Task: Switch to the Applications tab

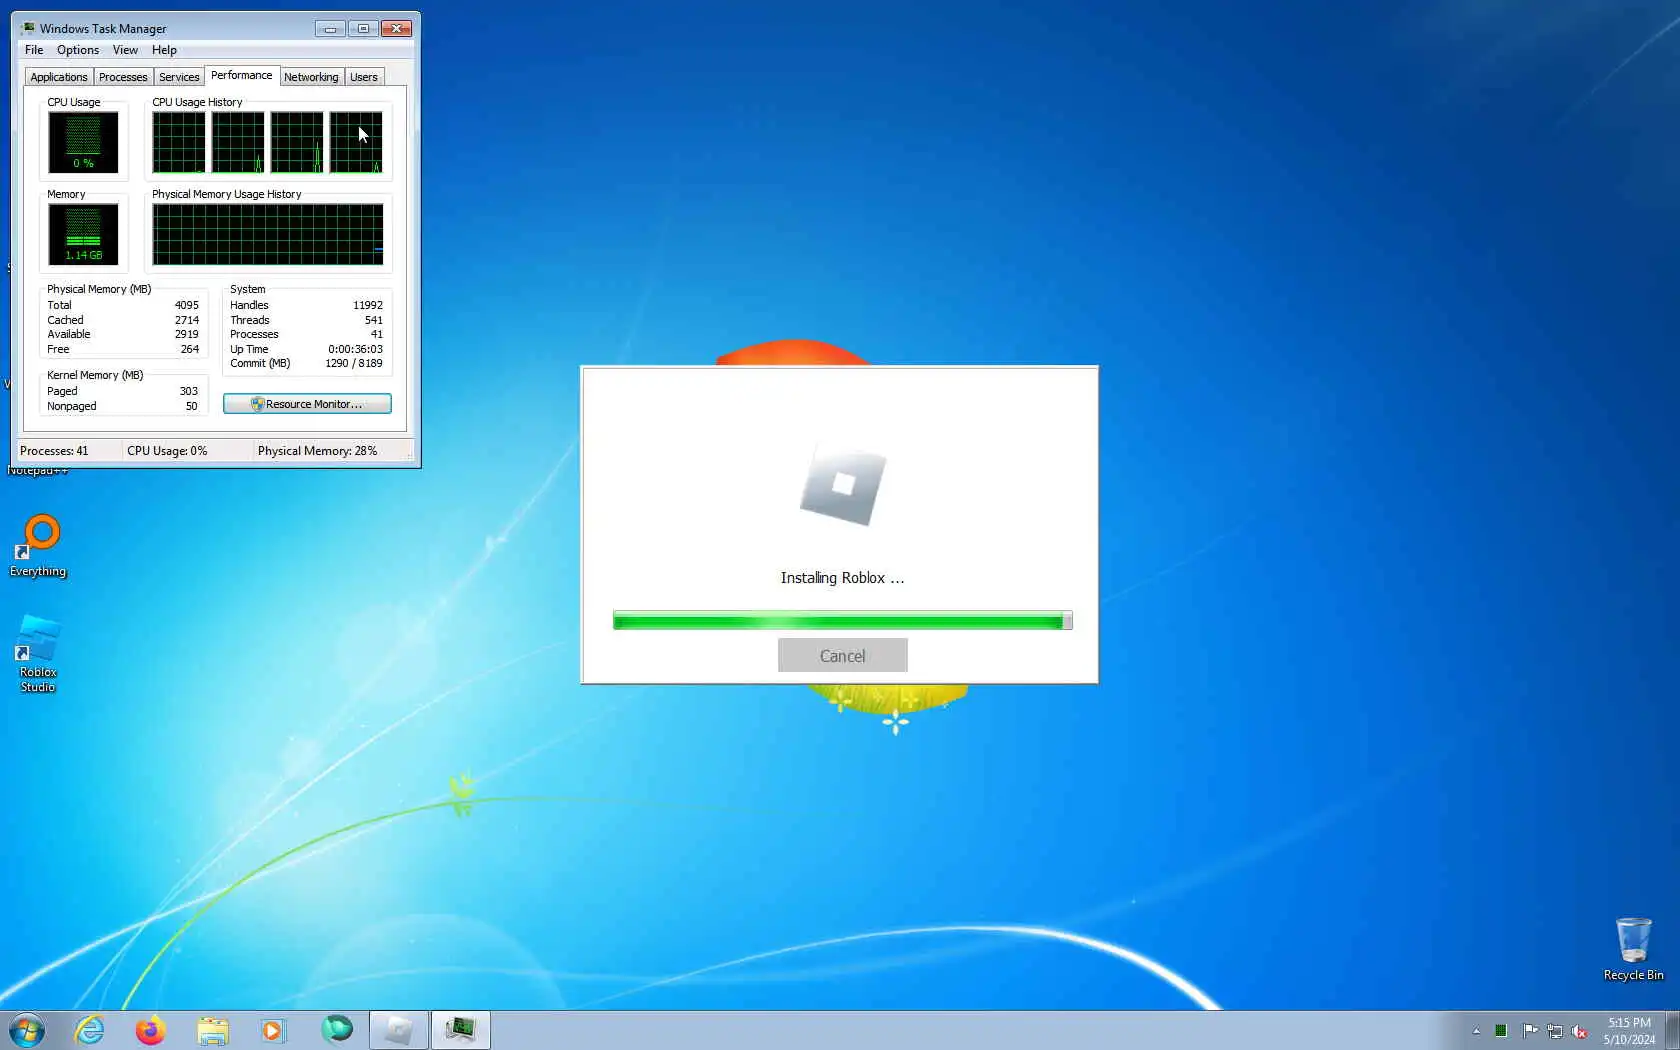Action: (59, 77)
